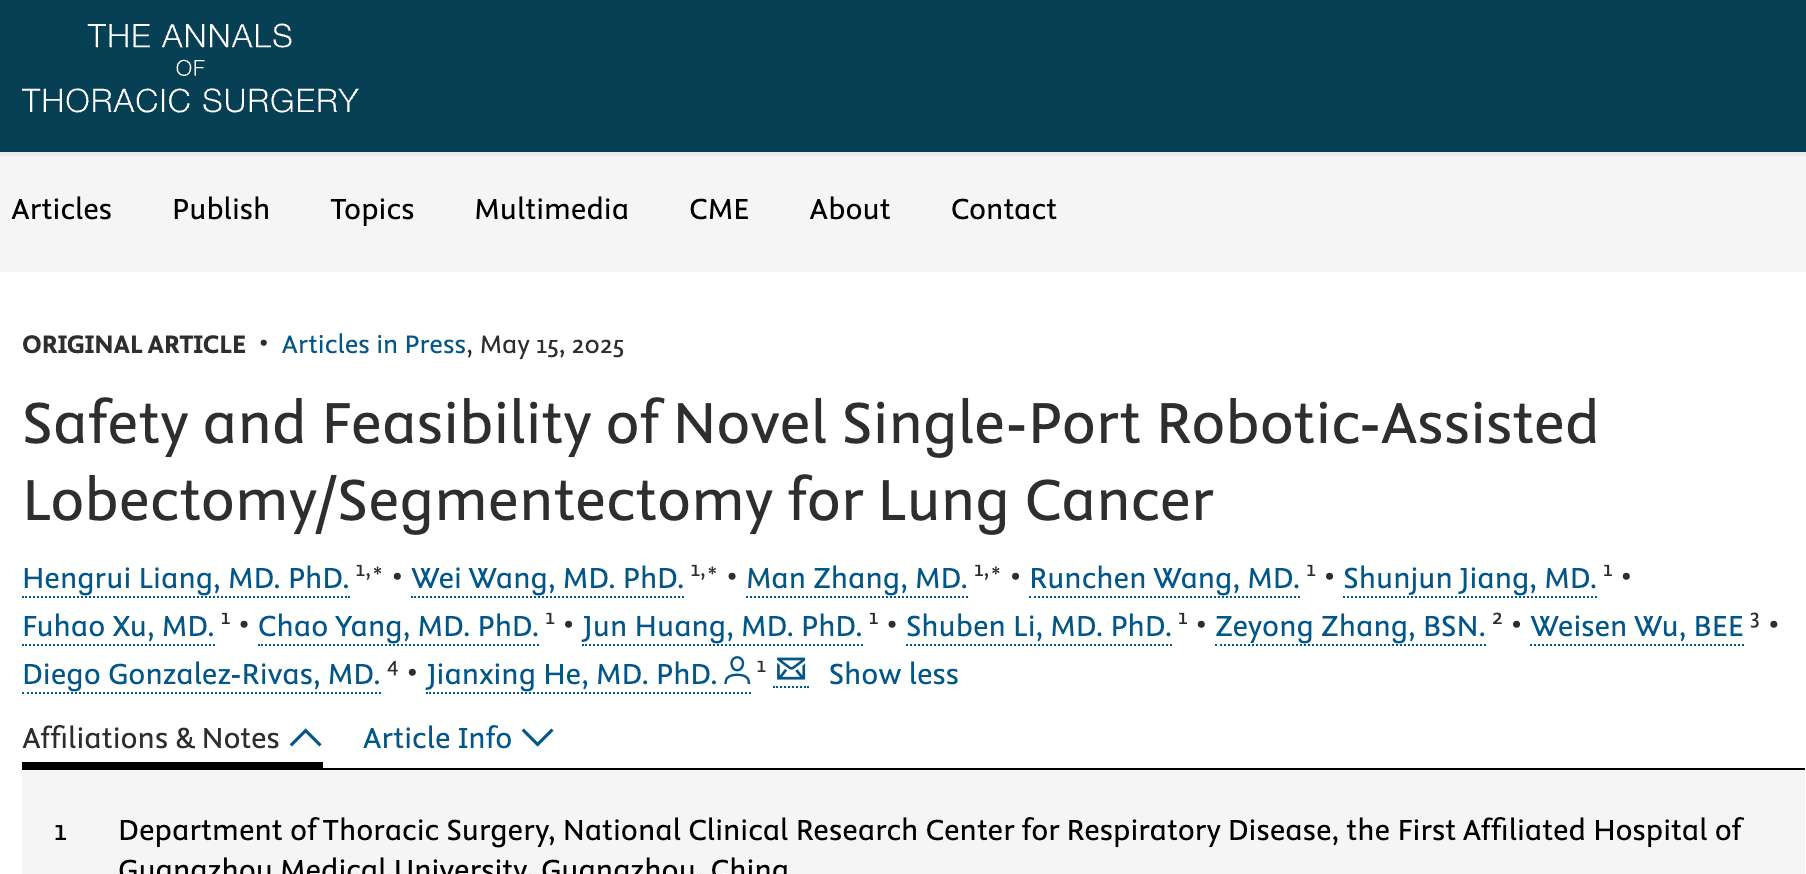Open the Topics navigation item
The image size is (1806, 874).
(x=372, y=209)
